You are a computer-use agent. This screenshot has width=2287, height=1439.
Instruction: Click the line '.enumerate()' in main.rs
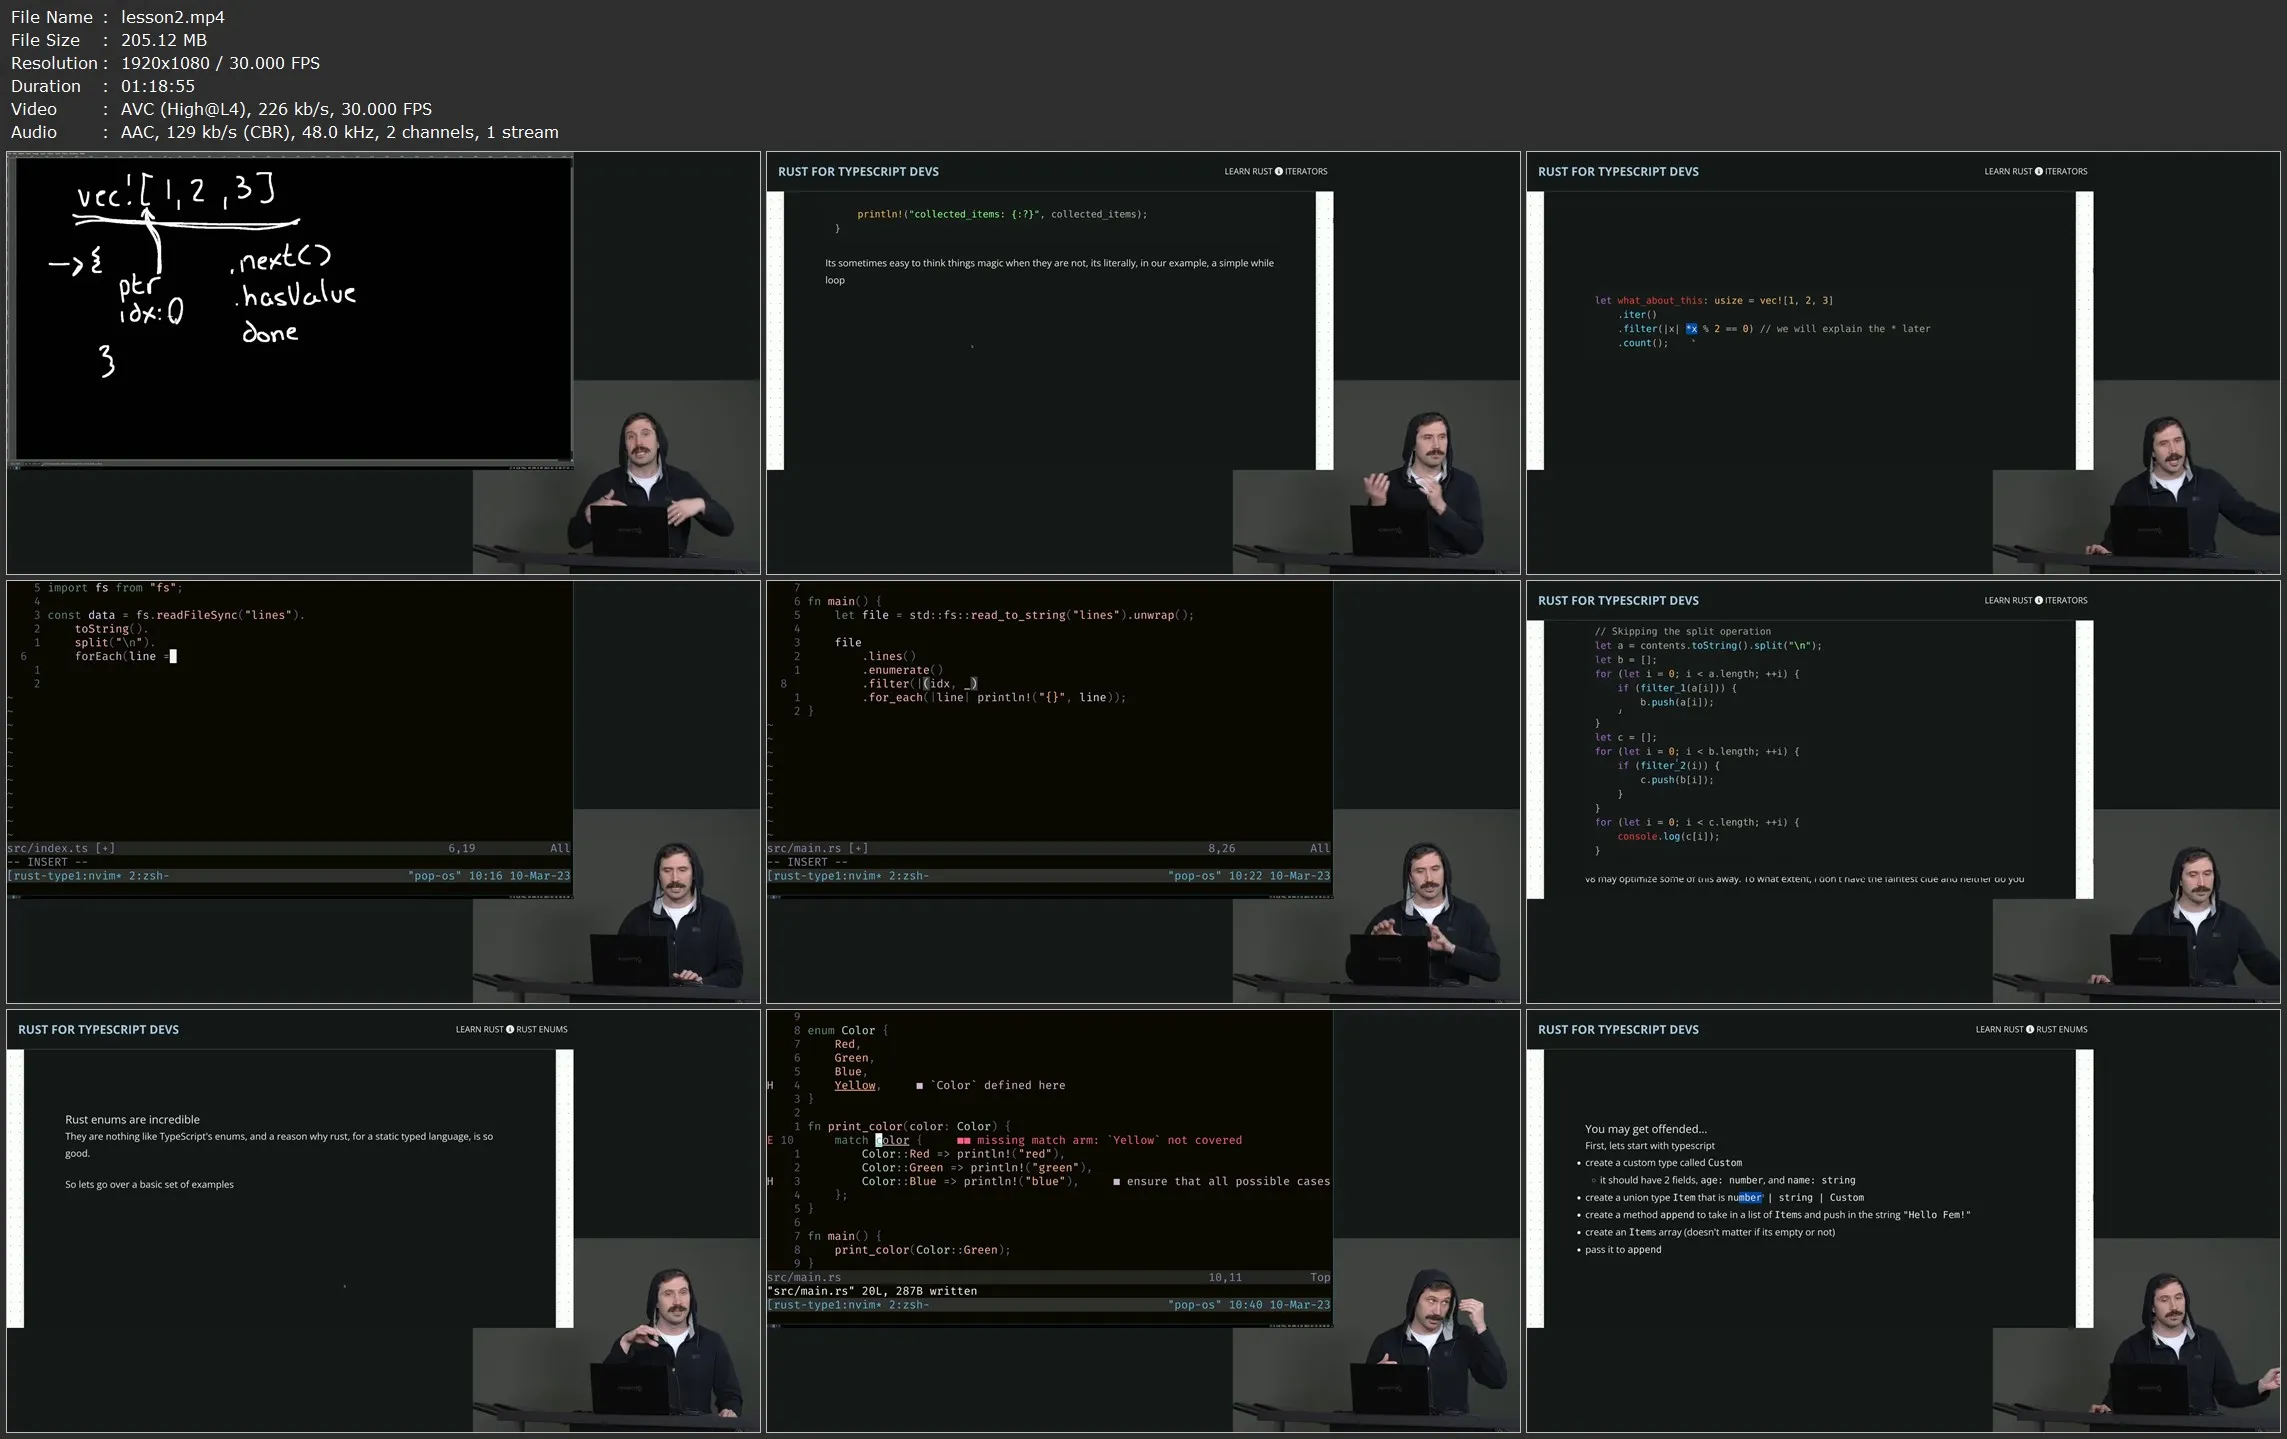point(902,670)
